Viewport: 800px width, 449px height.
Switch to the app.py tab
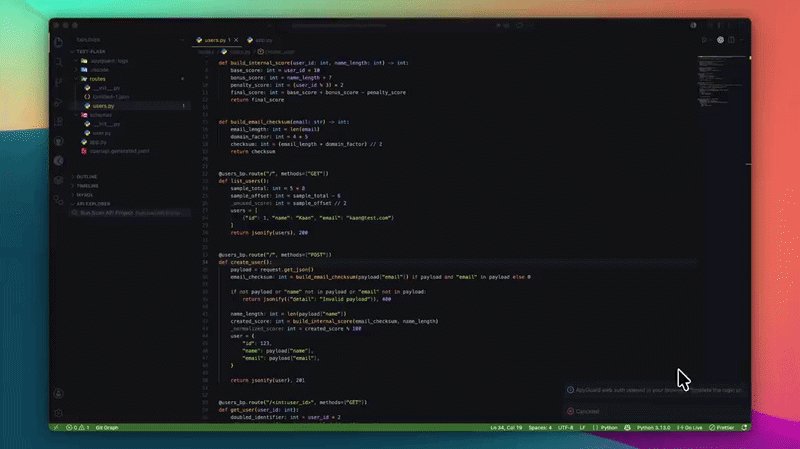[260, 40]
